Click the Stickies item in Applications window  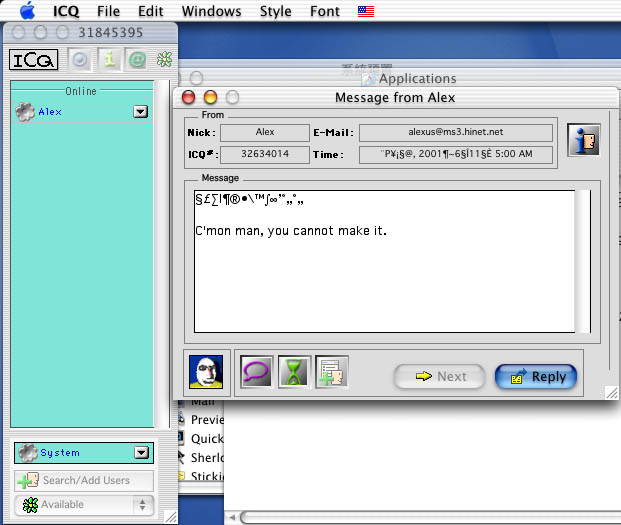207,476
